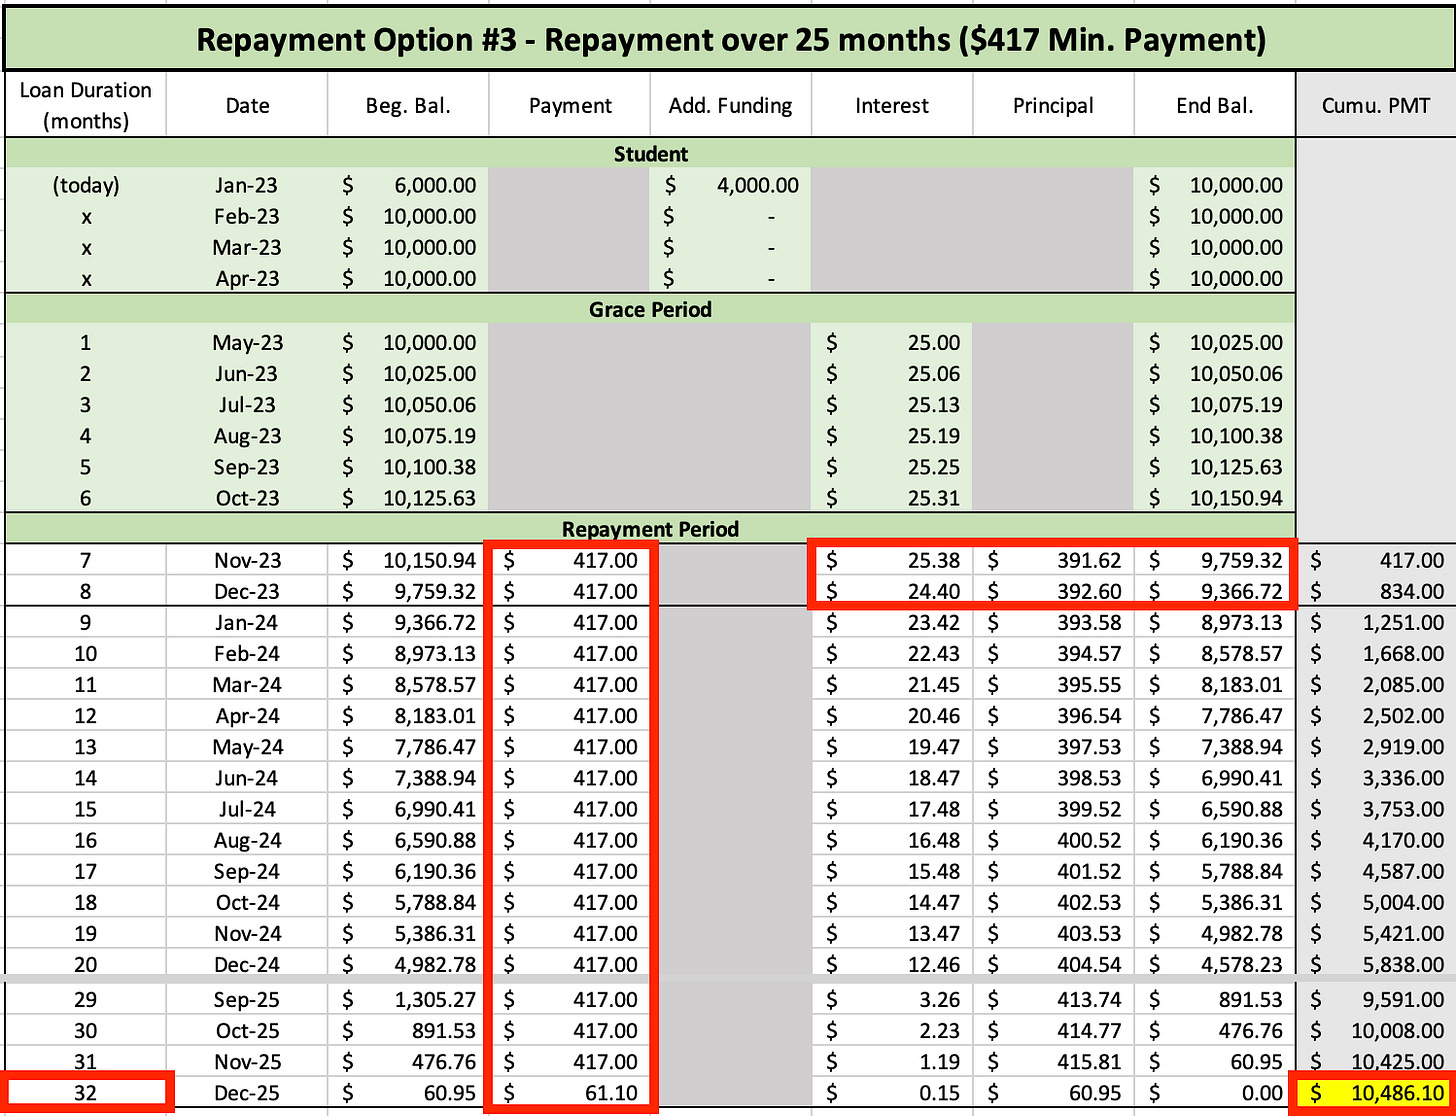Select the Apr-23 date cell

[x=247, y=278]
